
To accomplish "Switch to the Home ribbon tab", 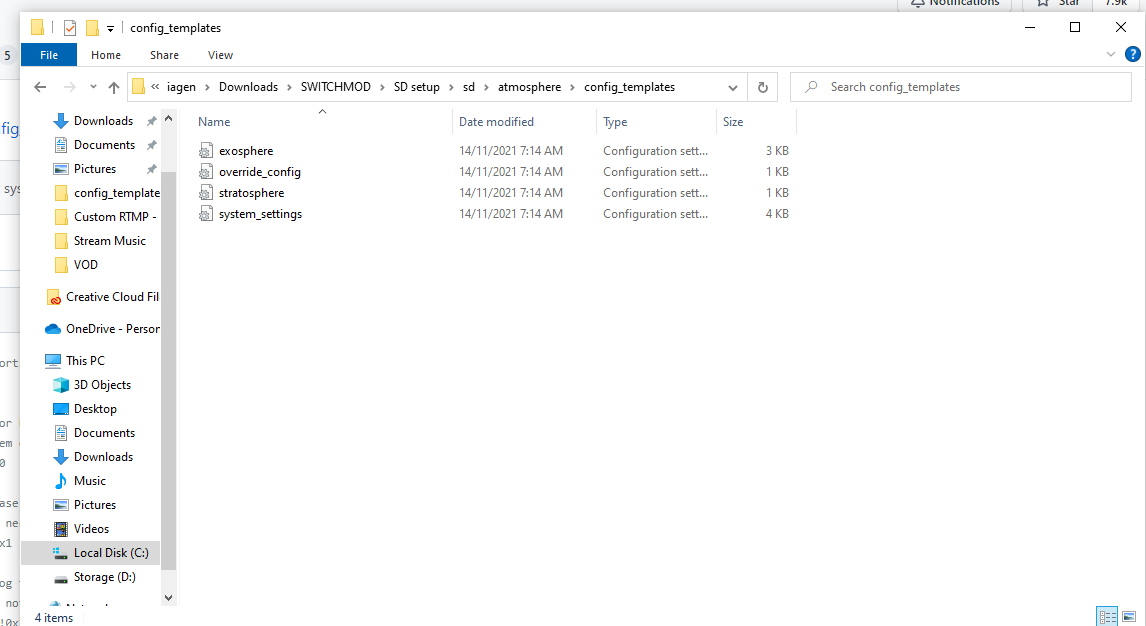I will click(106, 56).
